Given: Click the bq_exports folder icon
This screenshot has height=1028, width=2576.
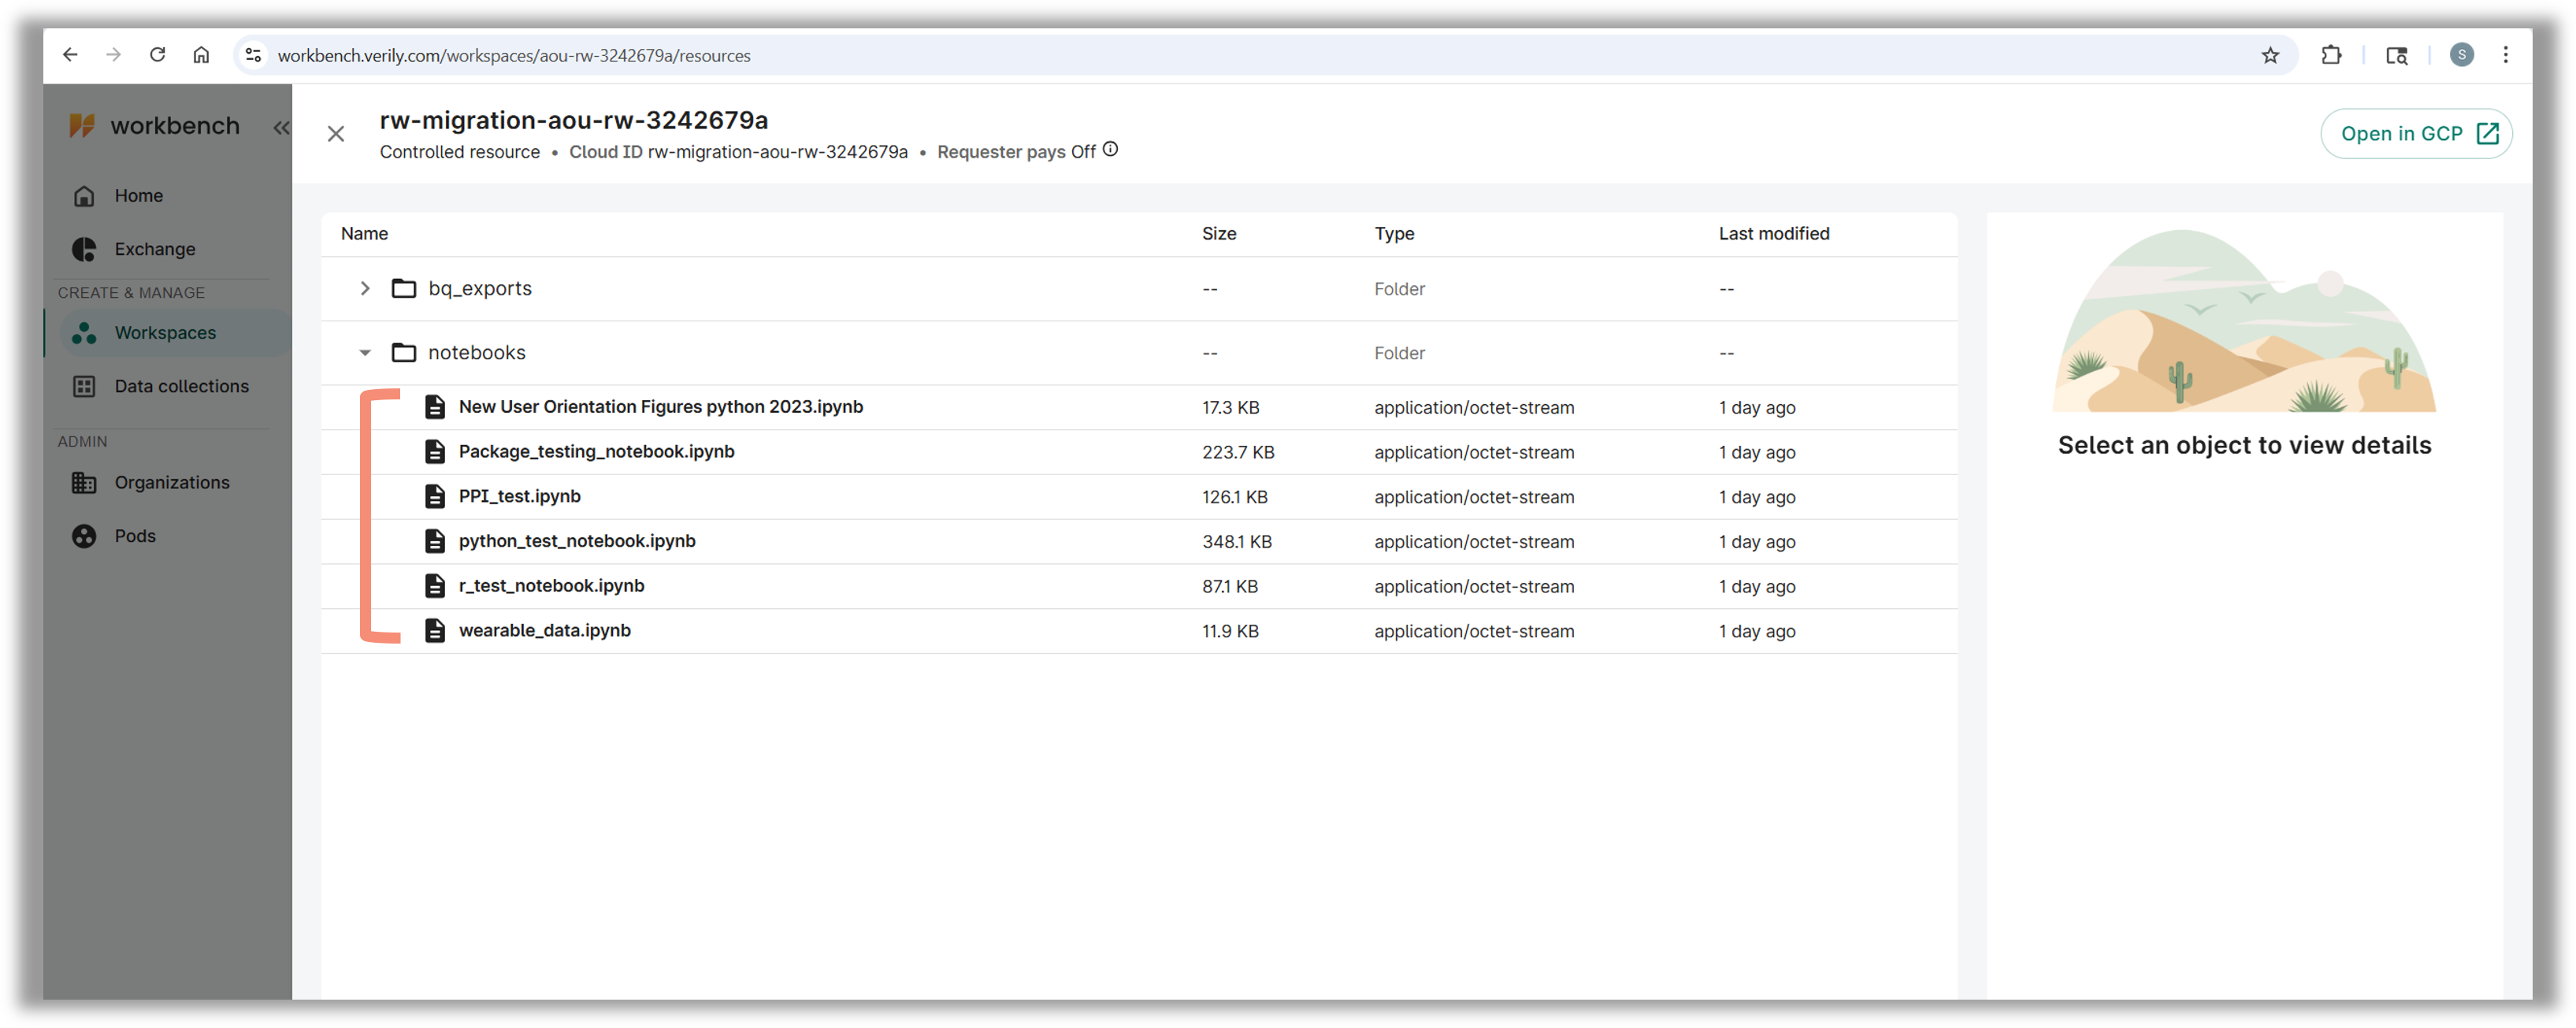Looking at the screenshot, I should click(x=403, y=289).
